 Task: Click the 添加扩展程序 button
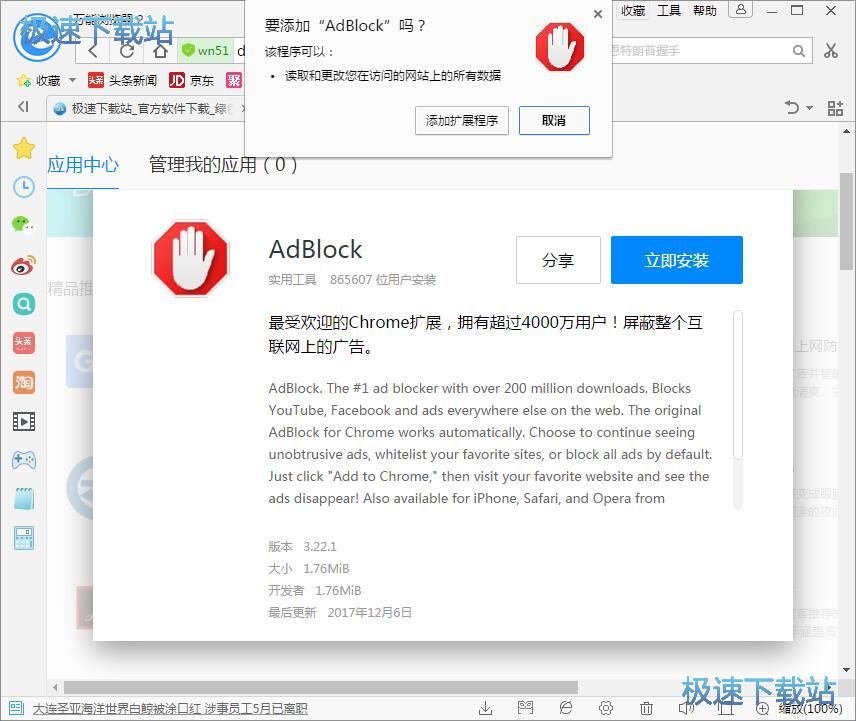tap(462, 121)
